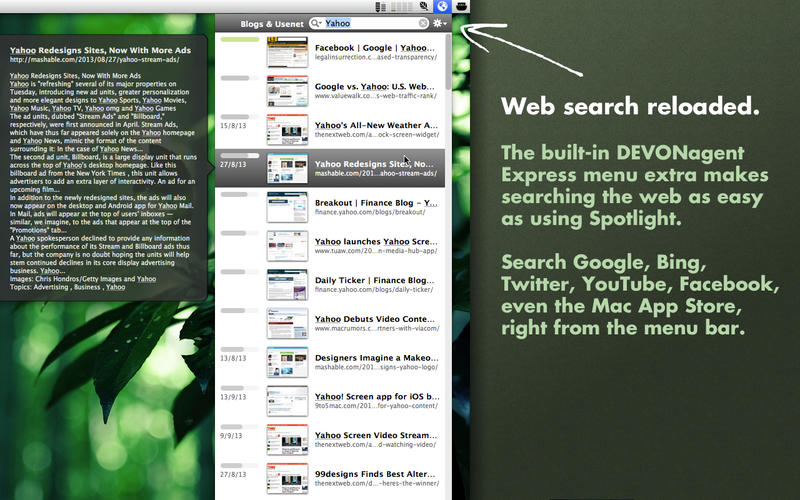Screen dimensions: 800x500
Task: Open Yahoo's All-New Weather result
Action: (330, 130)
